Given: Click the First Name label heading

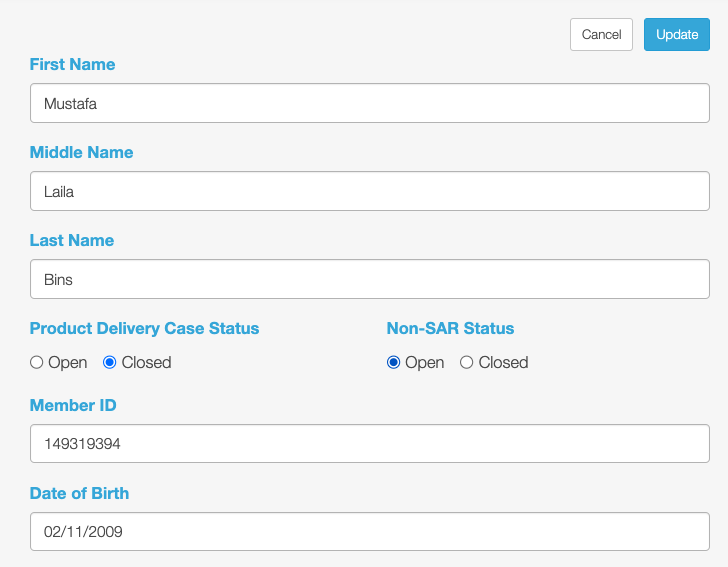Looking at the screenshot, I should [x=72, y=64].
